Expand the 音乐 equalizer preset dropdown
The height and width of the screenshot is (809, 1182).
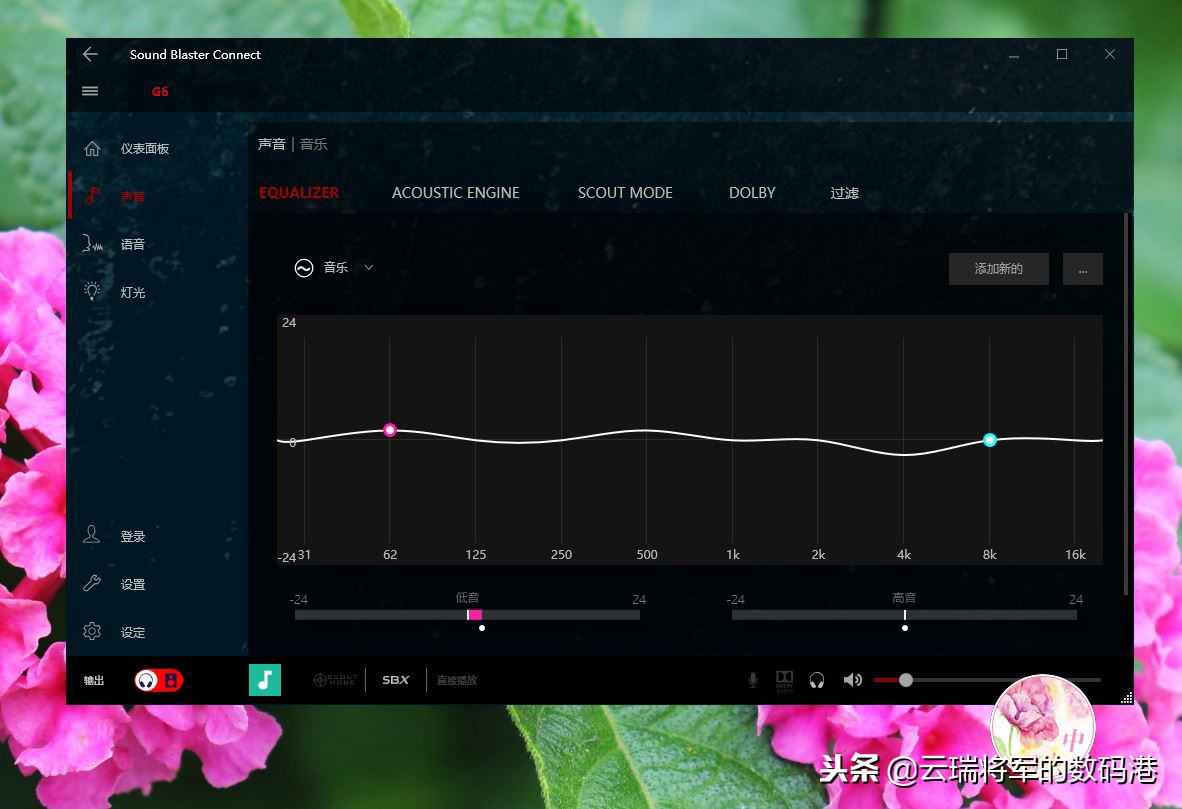[x=369, y=267]
